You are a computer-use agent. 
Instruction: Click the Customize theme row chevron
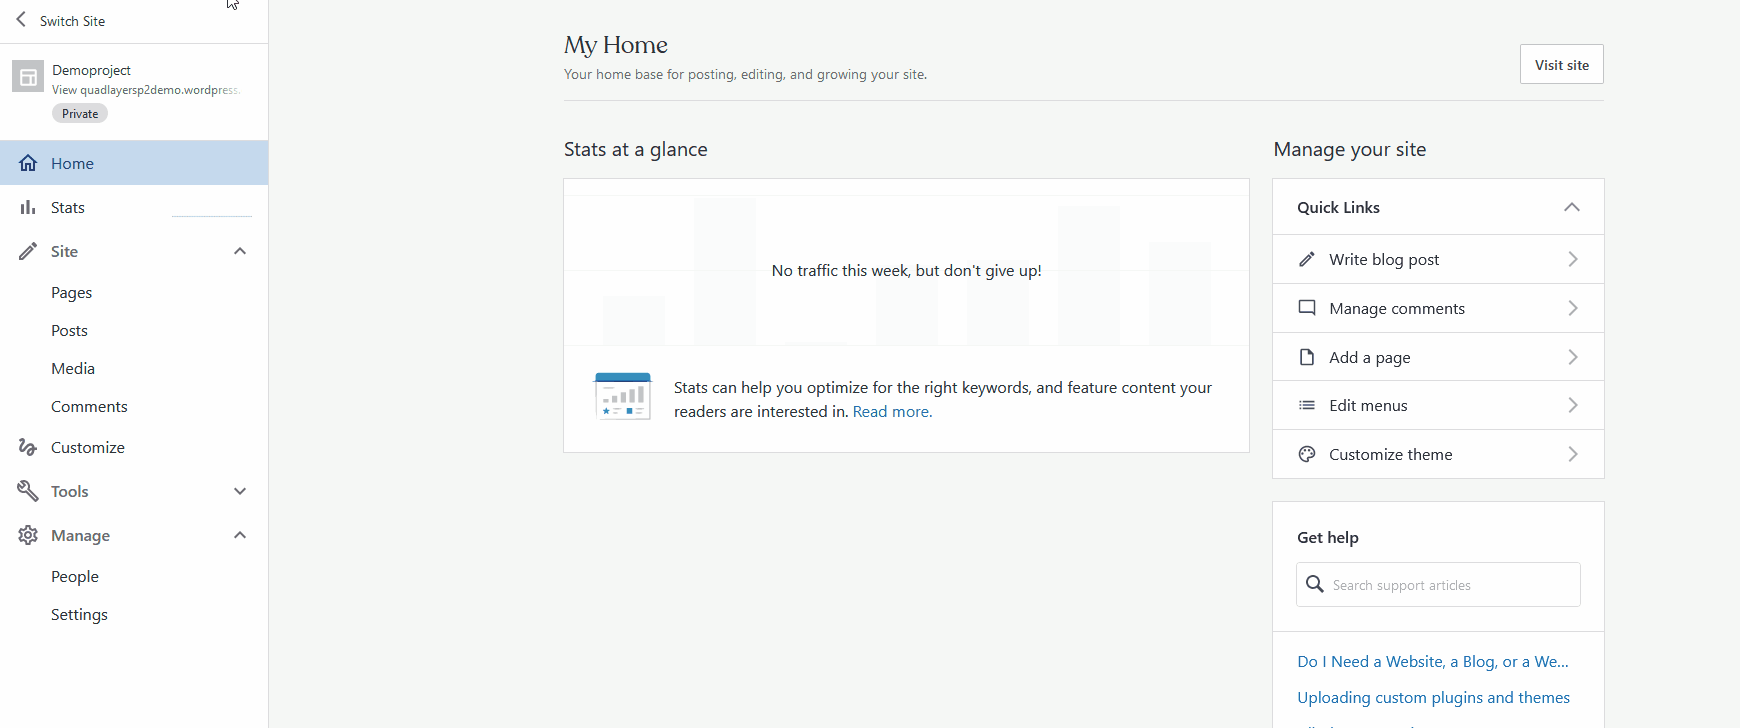pos(1573,454)
